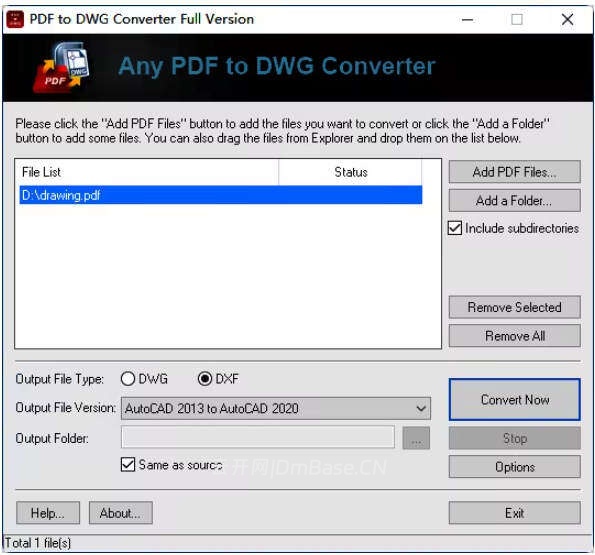
Task: Click the File List column header
Action: point(149,172)
